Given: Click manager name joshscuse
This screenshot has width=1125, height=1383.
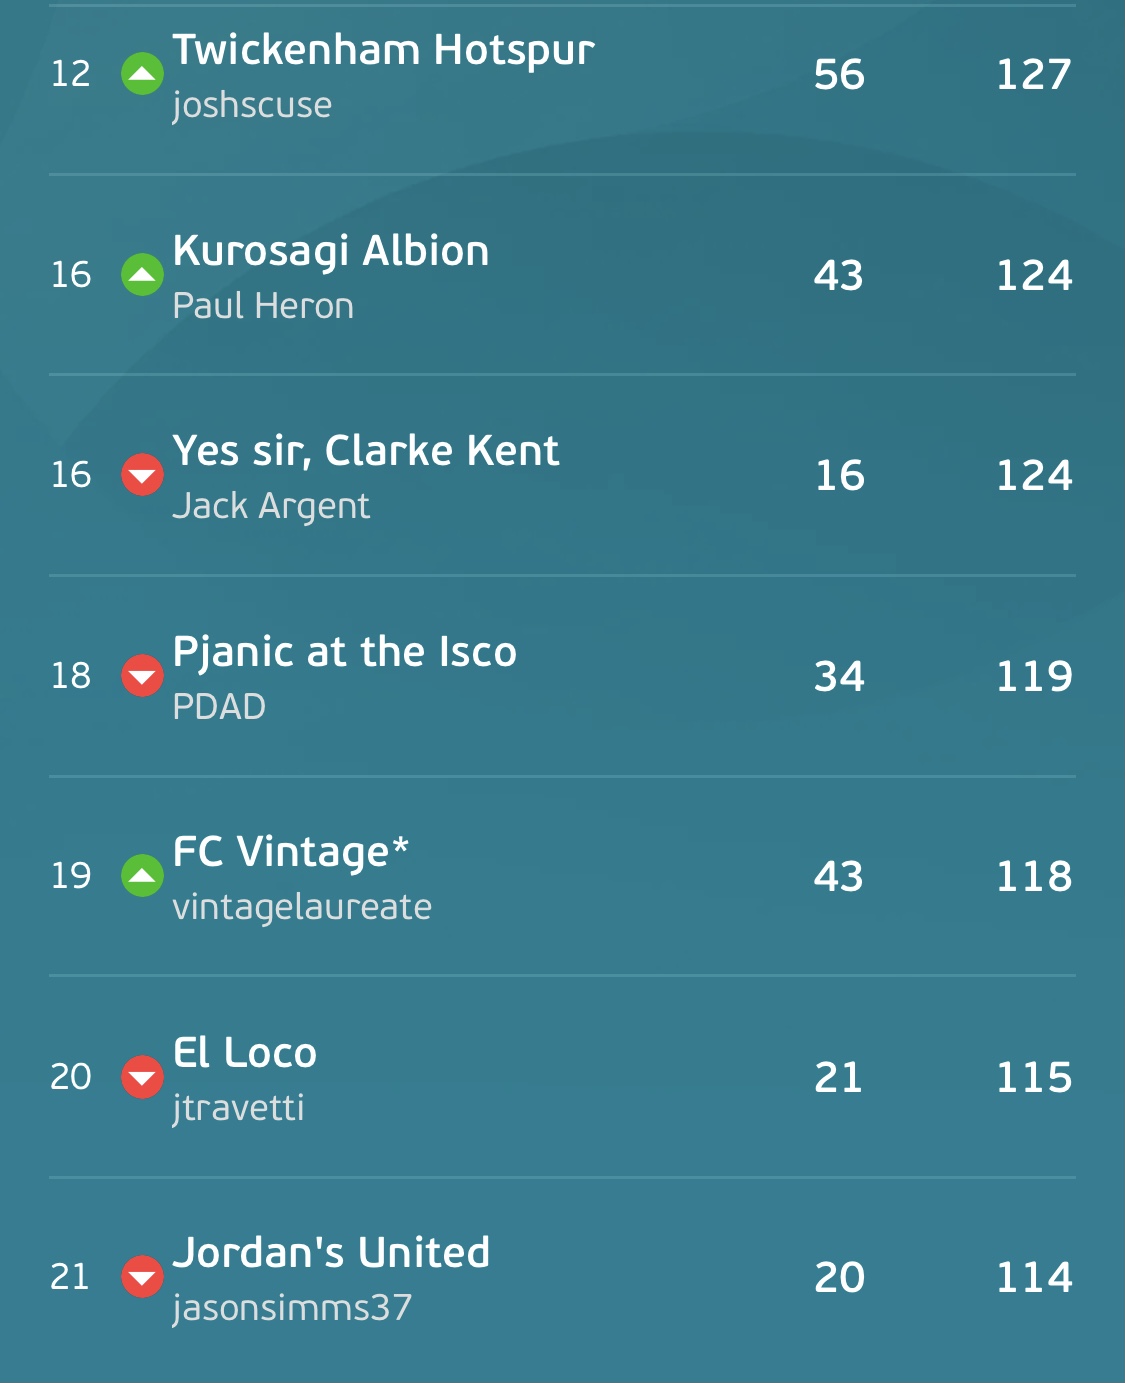Looking at the screenshot, I should tap(252, 106).
